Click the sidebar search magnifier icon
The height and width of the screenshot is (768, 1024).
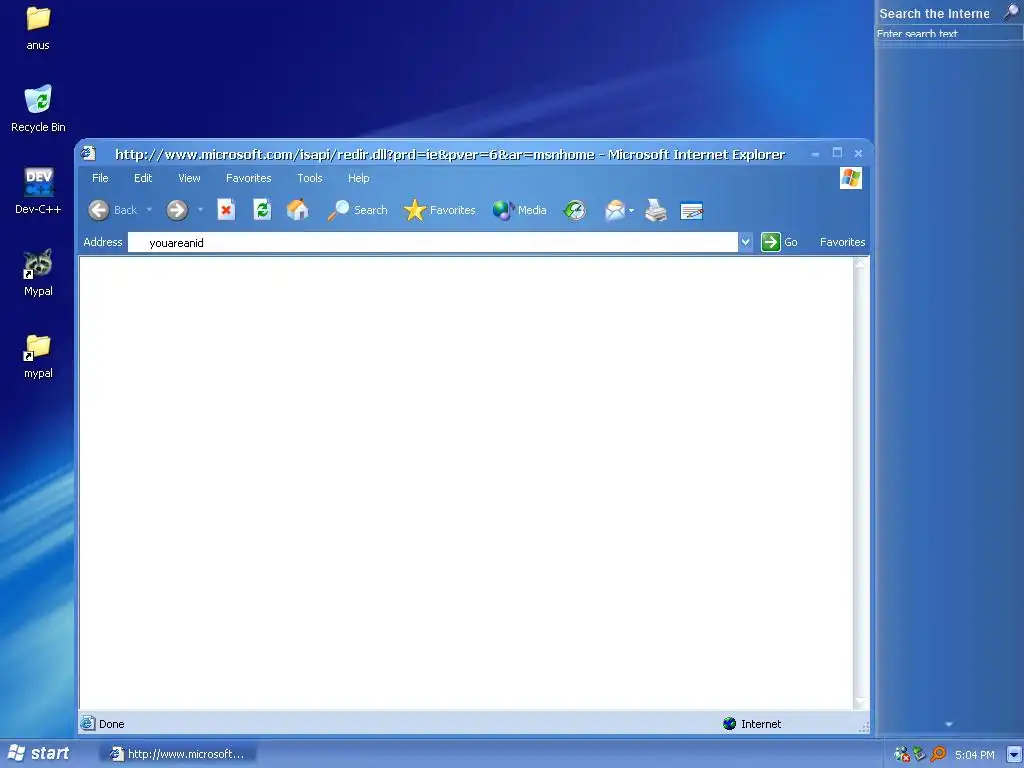[x=1011, y=12]
